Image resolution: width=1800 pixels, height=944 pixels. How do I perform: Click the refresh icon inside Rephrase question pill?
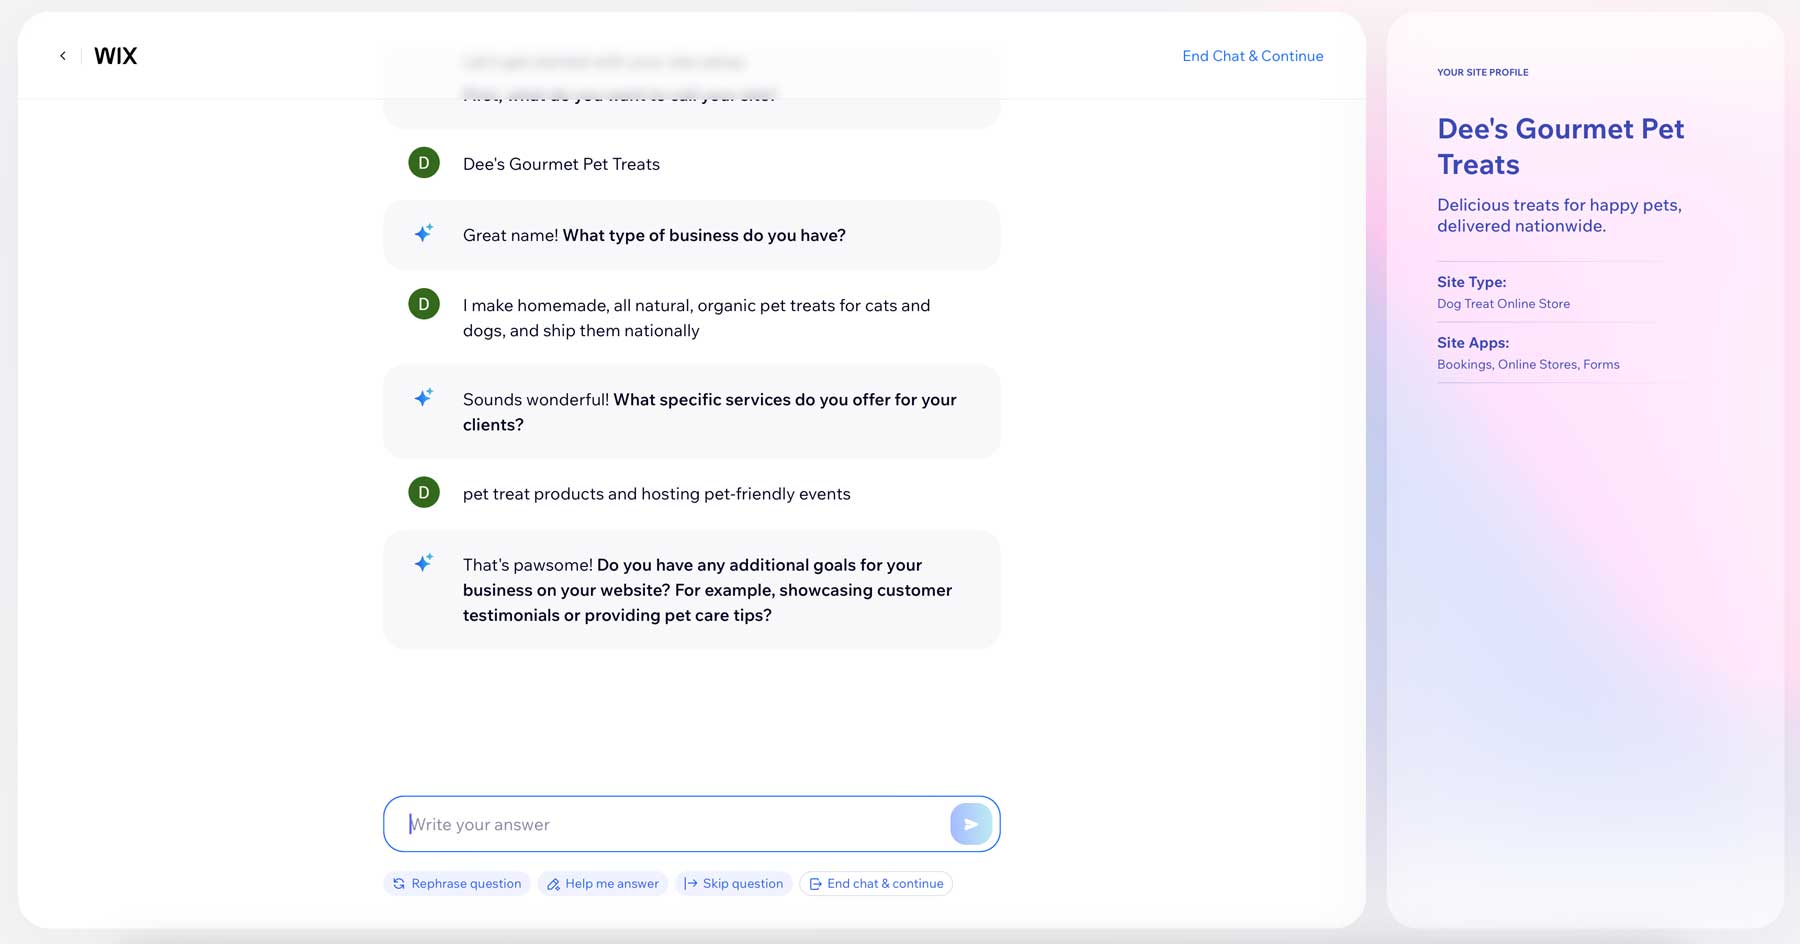[x=399, y=883]
